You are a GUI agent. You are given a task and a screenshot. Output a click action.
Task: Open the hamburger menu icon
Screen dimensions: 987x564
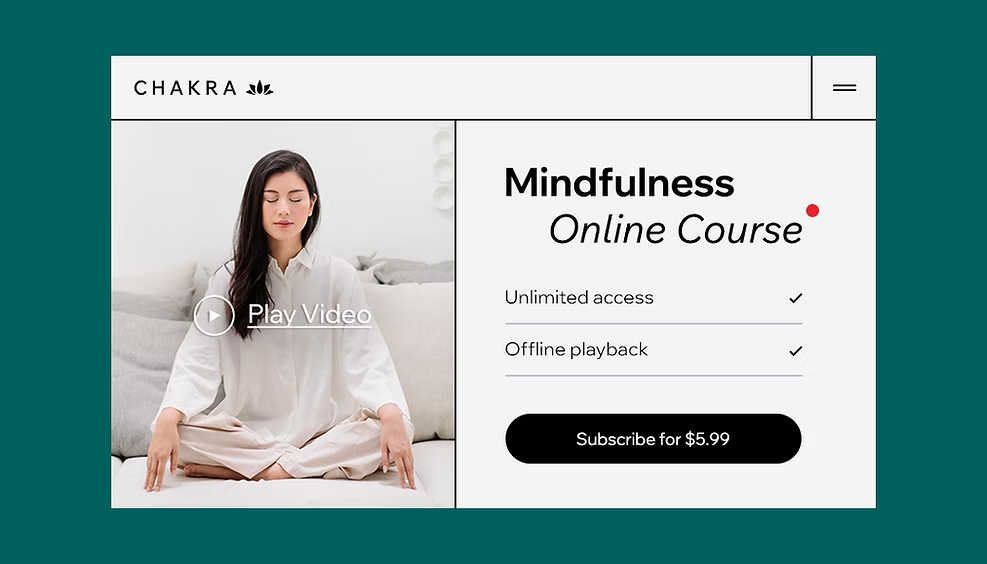click(844, 87)
